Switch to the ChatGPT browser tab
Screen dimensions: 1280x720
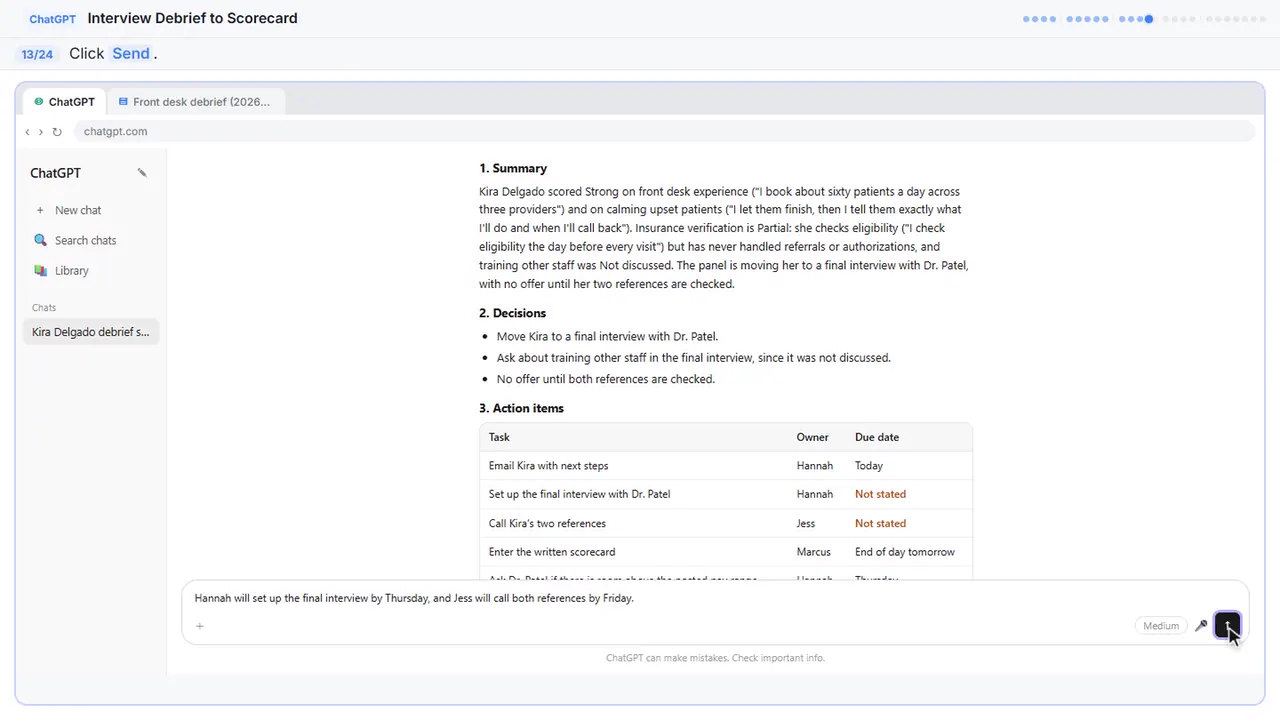coord(65,102)
